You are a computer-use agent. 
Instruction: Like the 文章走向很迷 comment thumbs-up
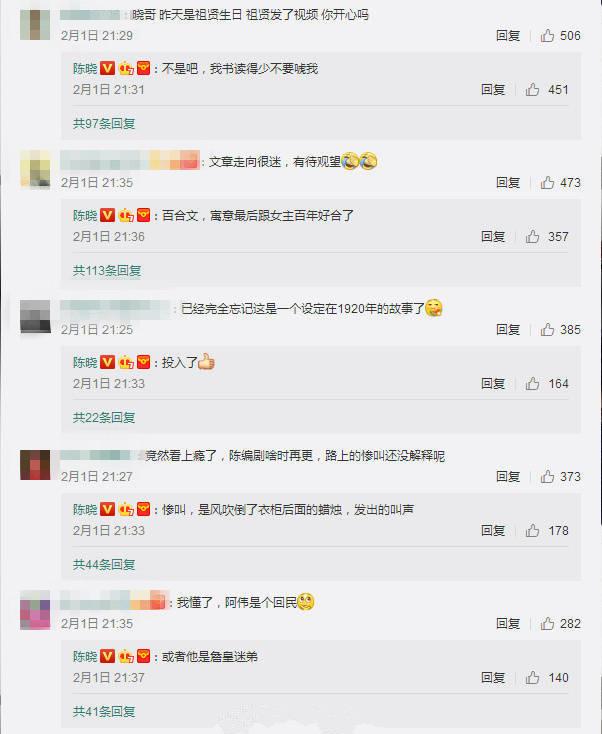(x=547, y=183)
